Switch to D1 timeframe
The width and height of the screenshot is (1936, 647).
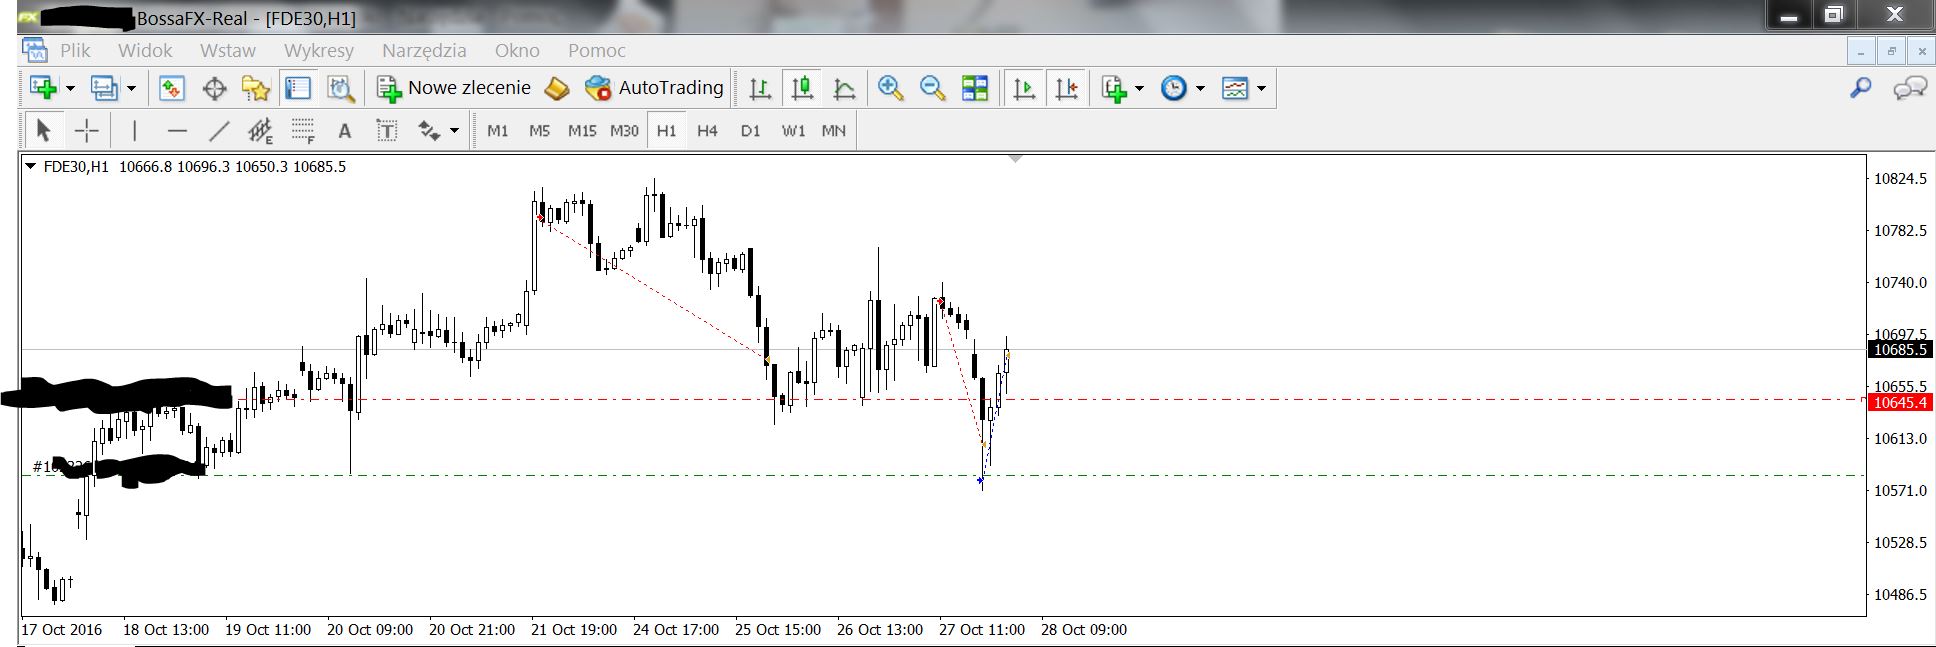coord(751,131)
